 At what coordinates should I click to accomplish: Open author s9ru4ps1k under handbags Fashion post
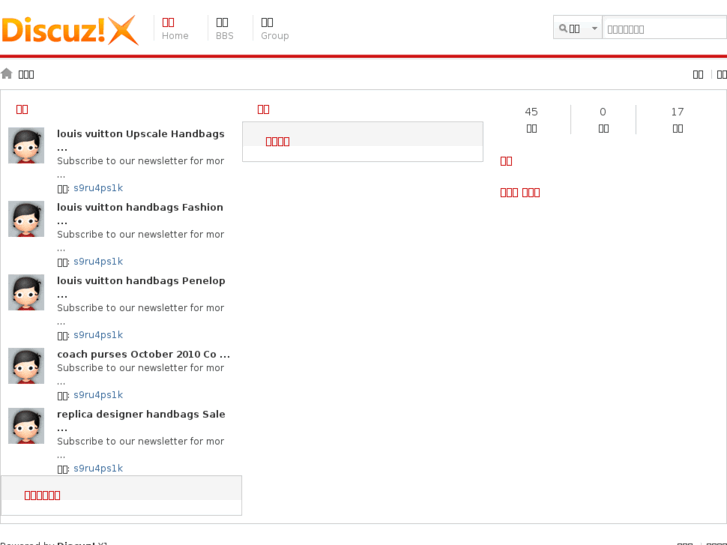pos(98,261)
